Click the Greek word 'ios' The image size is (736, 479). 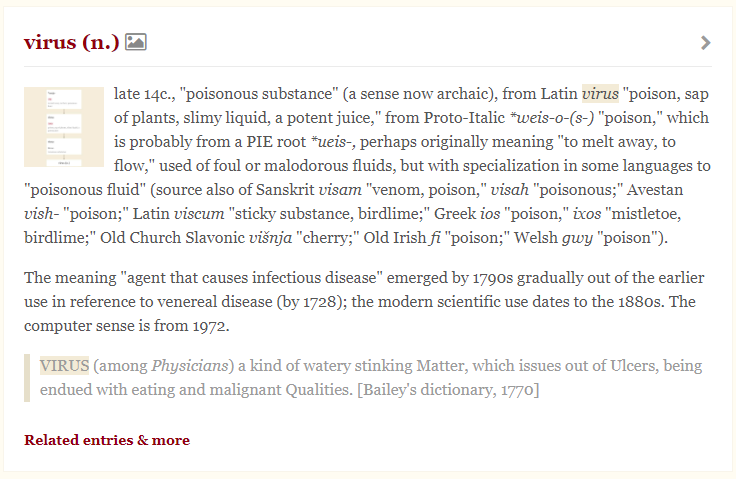coord(490,214)
